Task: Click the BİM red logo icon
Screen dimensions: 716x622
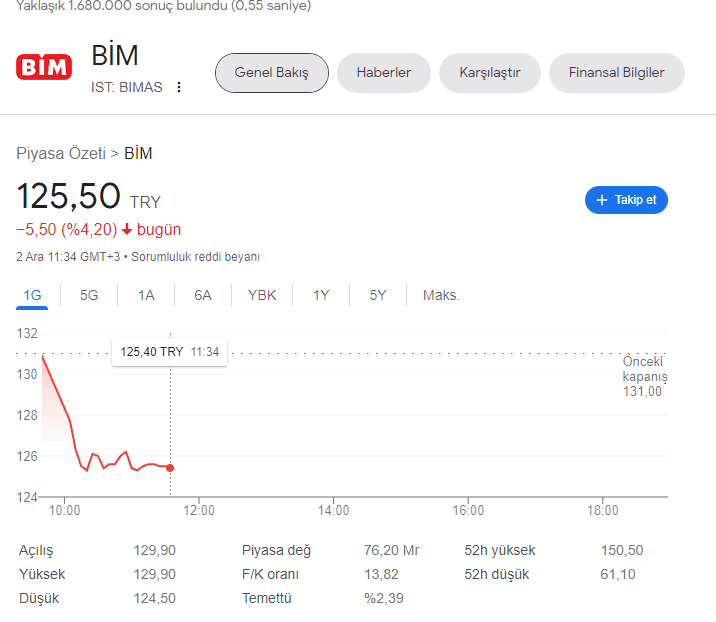Action: tap(44, 67)
